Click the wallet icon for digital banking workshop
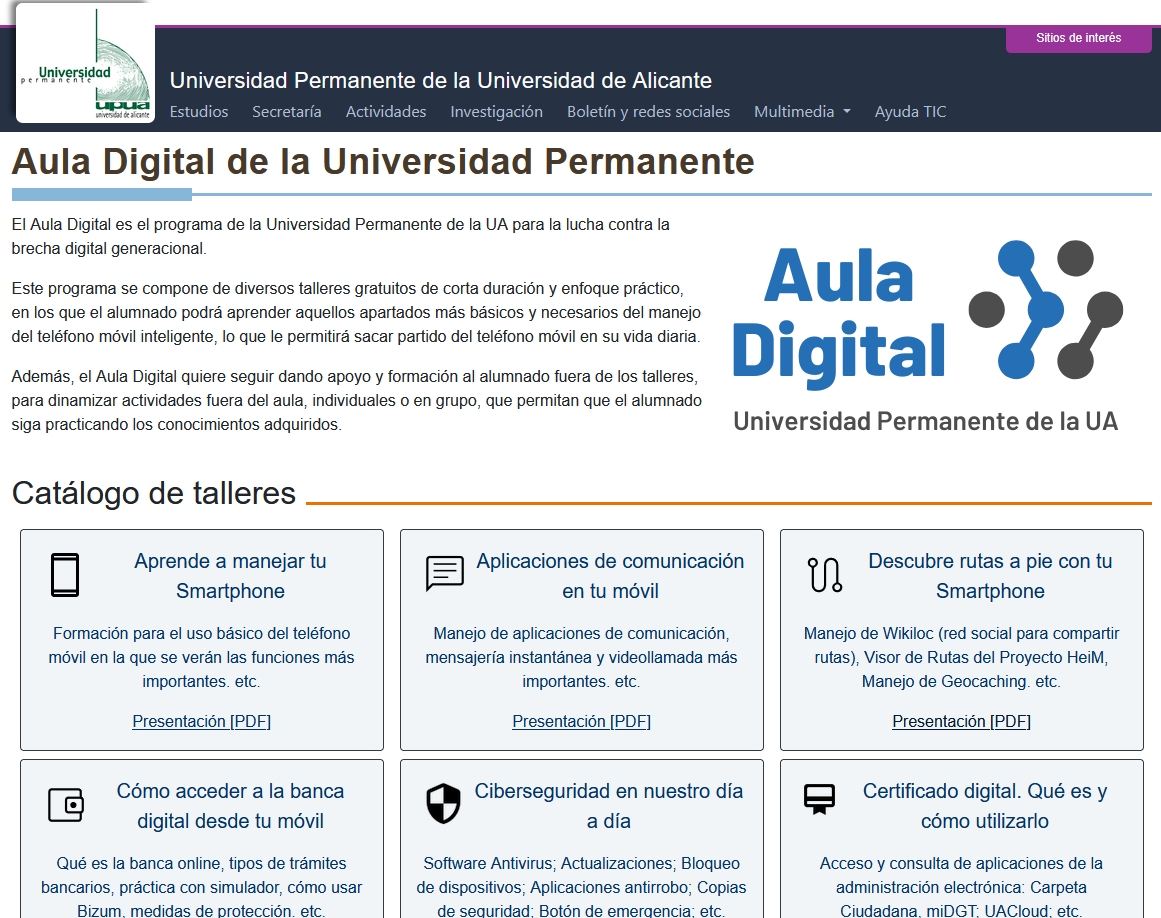The height and width of the screenshot is (918, 1161). tap(66, 805)
